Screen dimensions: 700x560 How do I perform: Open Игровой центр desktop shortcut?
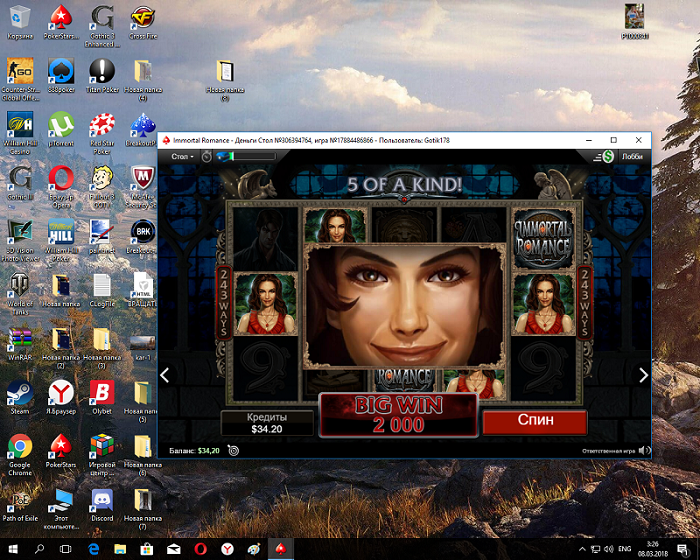click(102, 455)
